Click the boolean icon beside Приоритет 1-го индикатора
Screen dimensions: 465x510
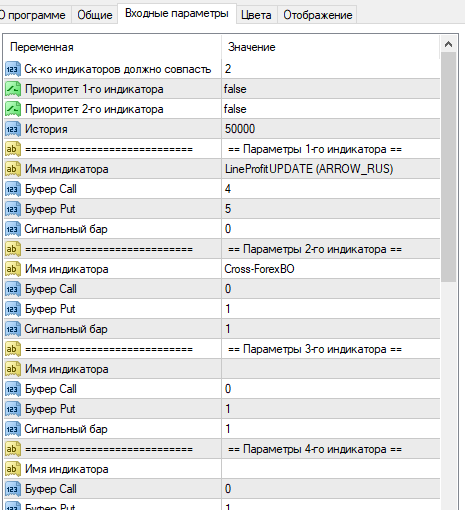[13, 89]
